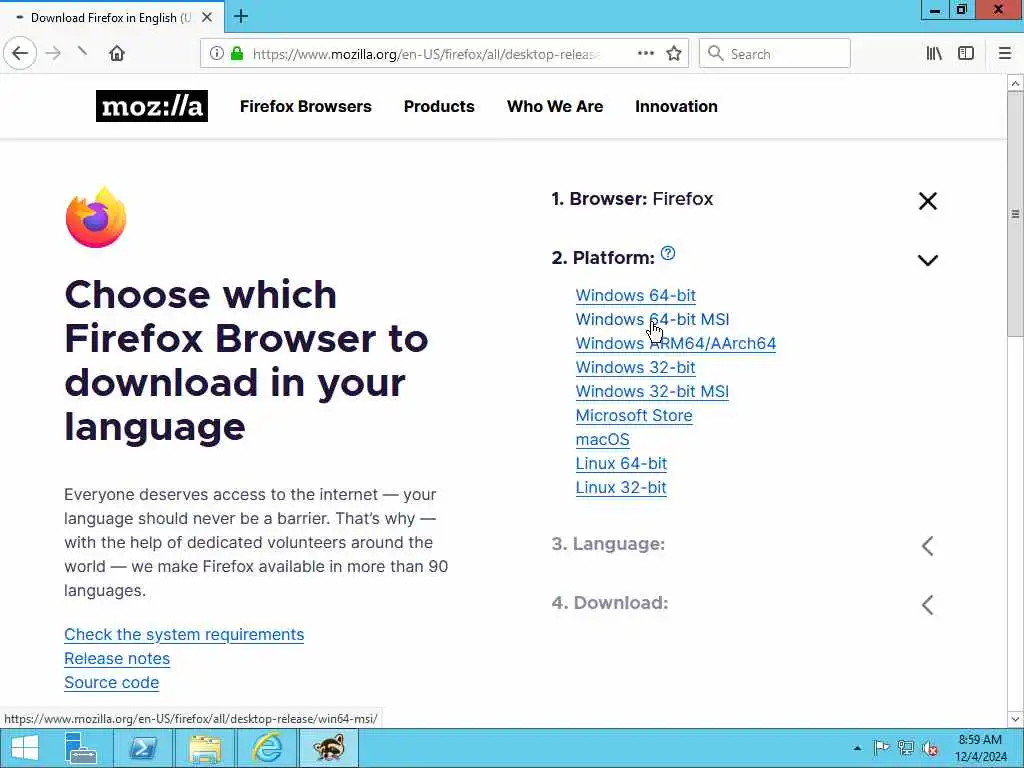1024x768 pixels.
Task: Clear the Browser selection with X icon
Action: [x=928, y=200]
